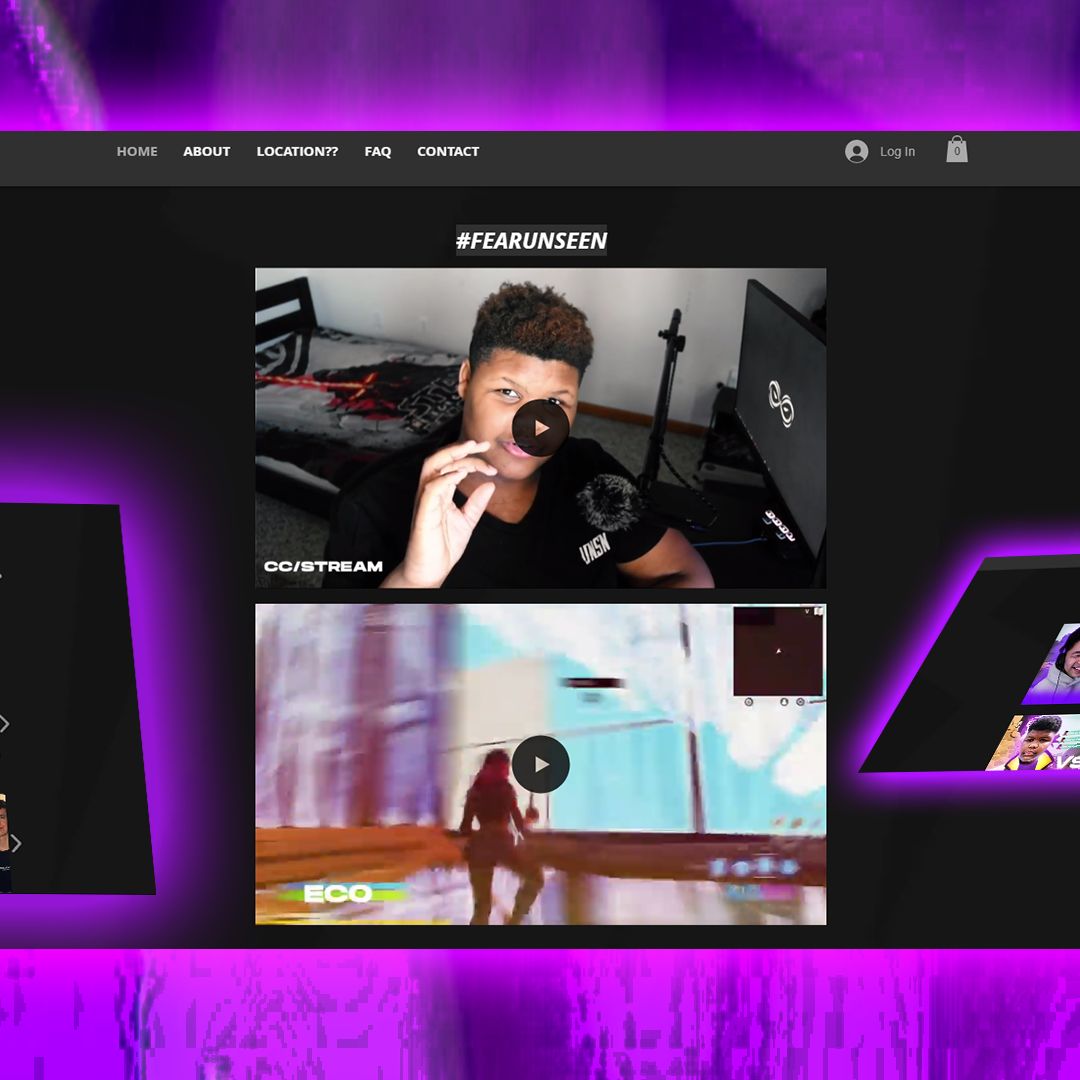1080x1080 pixels.
Task: Click the upper right chevron in the left panel
Action: (x=5, y=723)
